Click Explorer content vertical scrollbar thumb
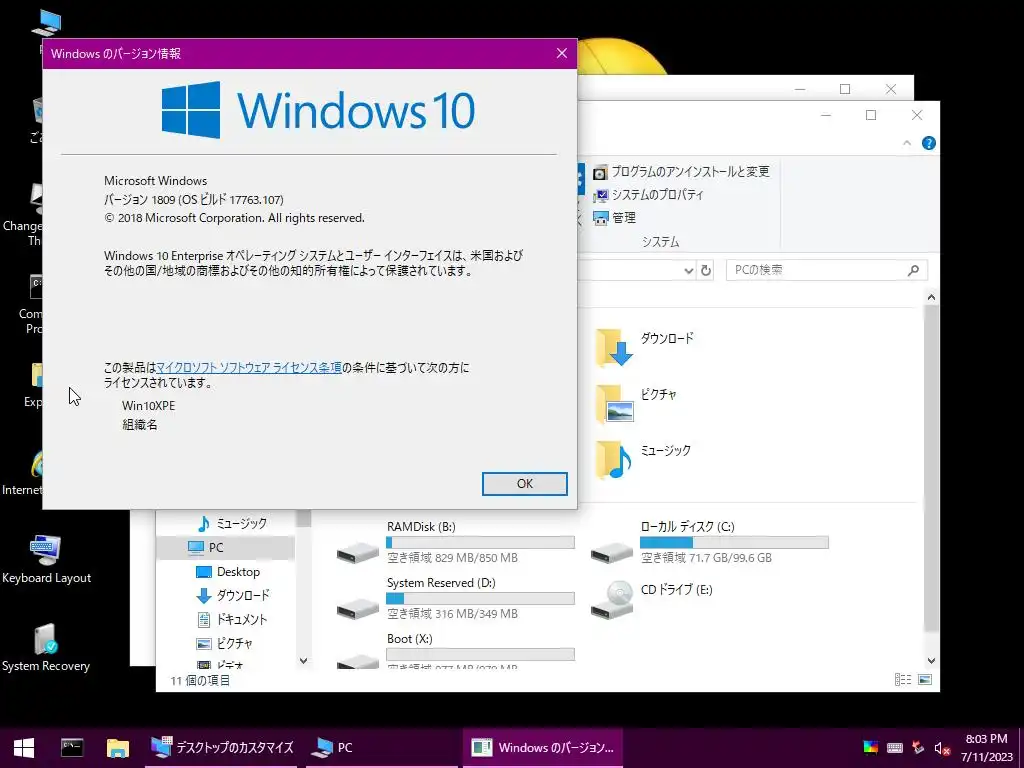The image size is (1024, 768). (x=931, y=467)
